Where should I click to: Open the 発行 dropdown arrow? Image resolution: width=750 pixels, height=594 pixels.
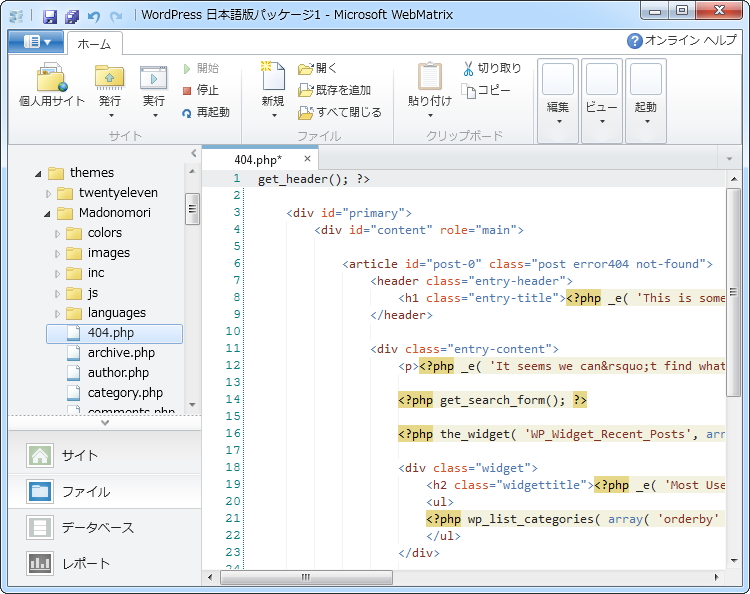pyautogui.click(x=111, y=115)
